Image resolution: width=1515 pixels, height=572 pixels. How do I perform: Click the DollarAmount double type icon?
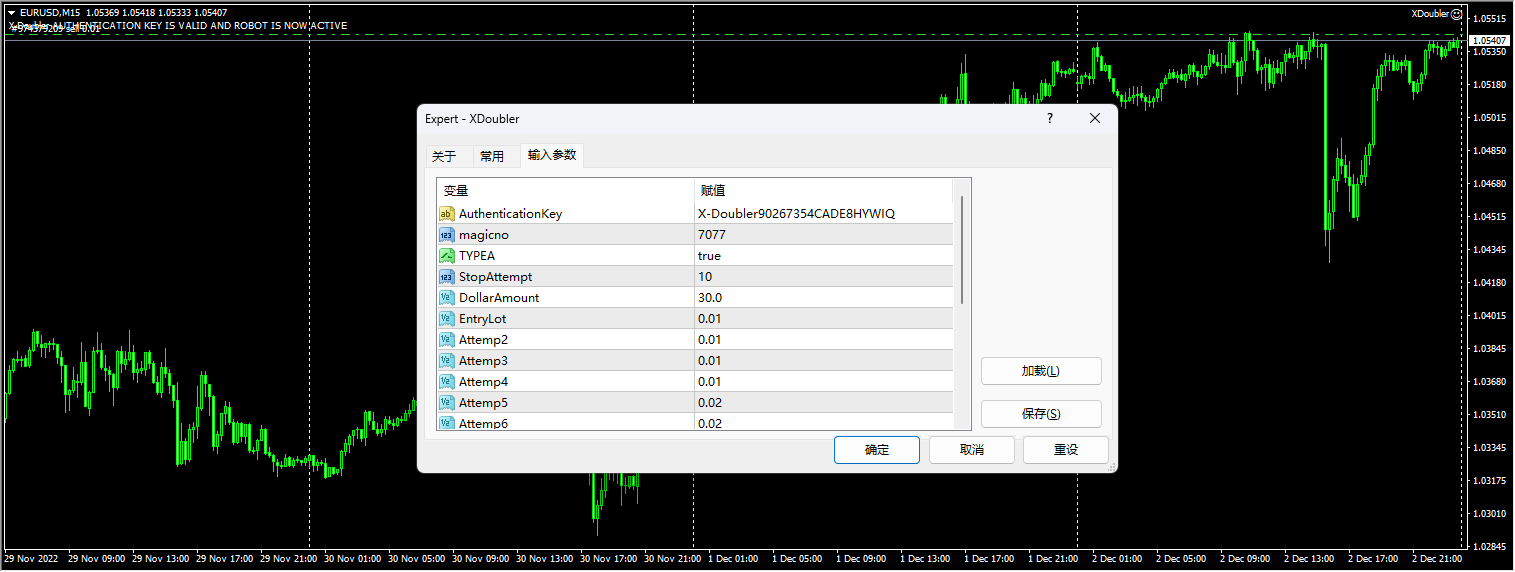[447, 298]
